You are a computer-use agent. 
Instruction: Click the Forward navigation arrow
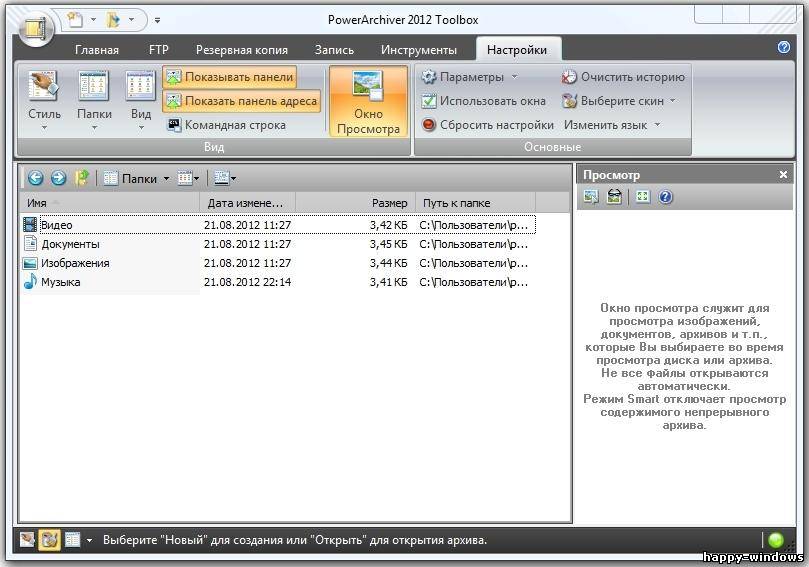[x=58, y=179]
